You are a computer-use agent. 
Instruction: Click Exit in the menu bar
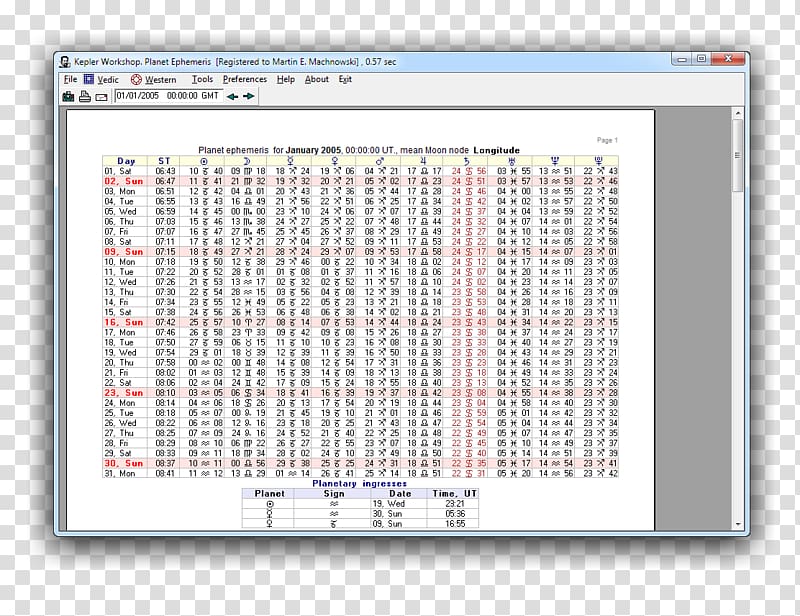[345, 79]
